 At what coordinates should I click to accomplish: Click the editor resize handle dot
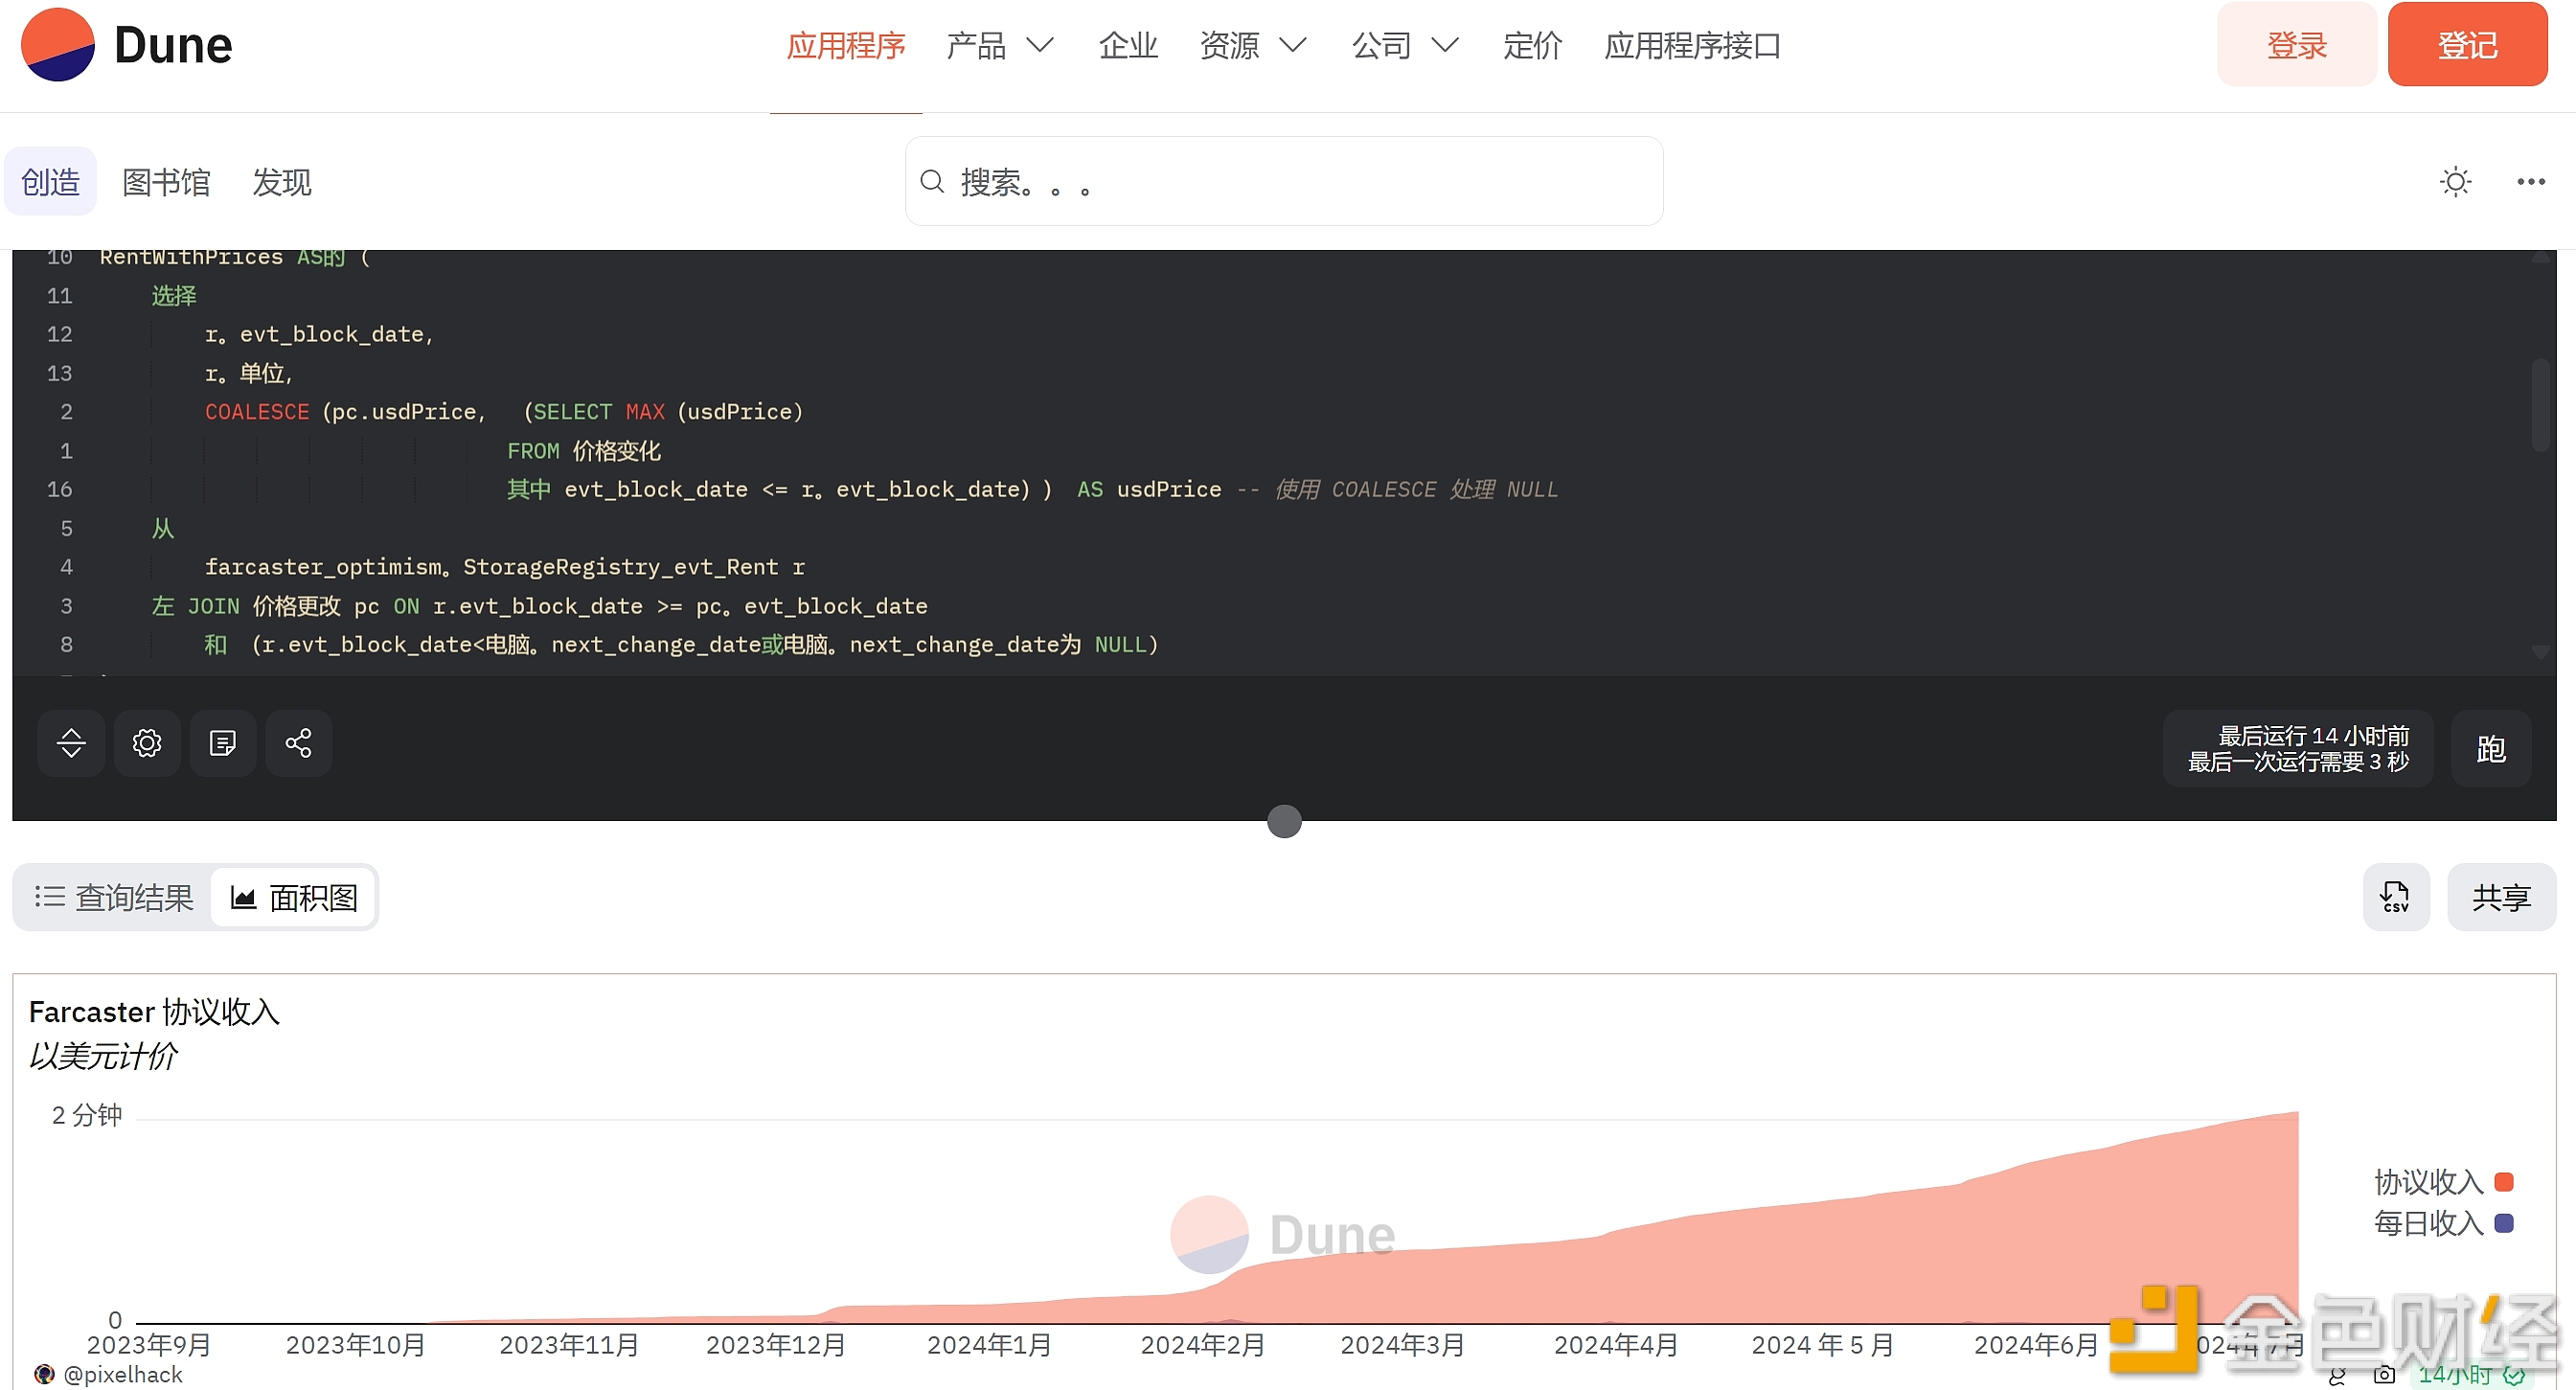(x=1284, y=821)
